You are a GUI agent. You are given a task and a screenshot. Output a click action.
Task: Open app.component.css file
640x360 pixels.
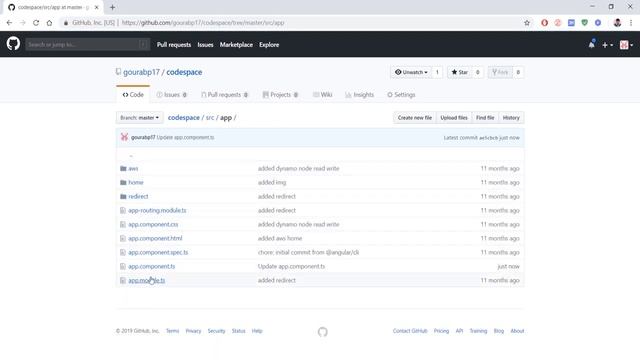click(x=153, y=224)
